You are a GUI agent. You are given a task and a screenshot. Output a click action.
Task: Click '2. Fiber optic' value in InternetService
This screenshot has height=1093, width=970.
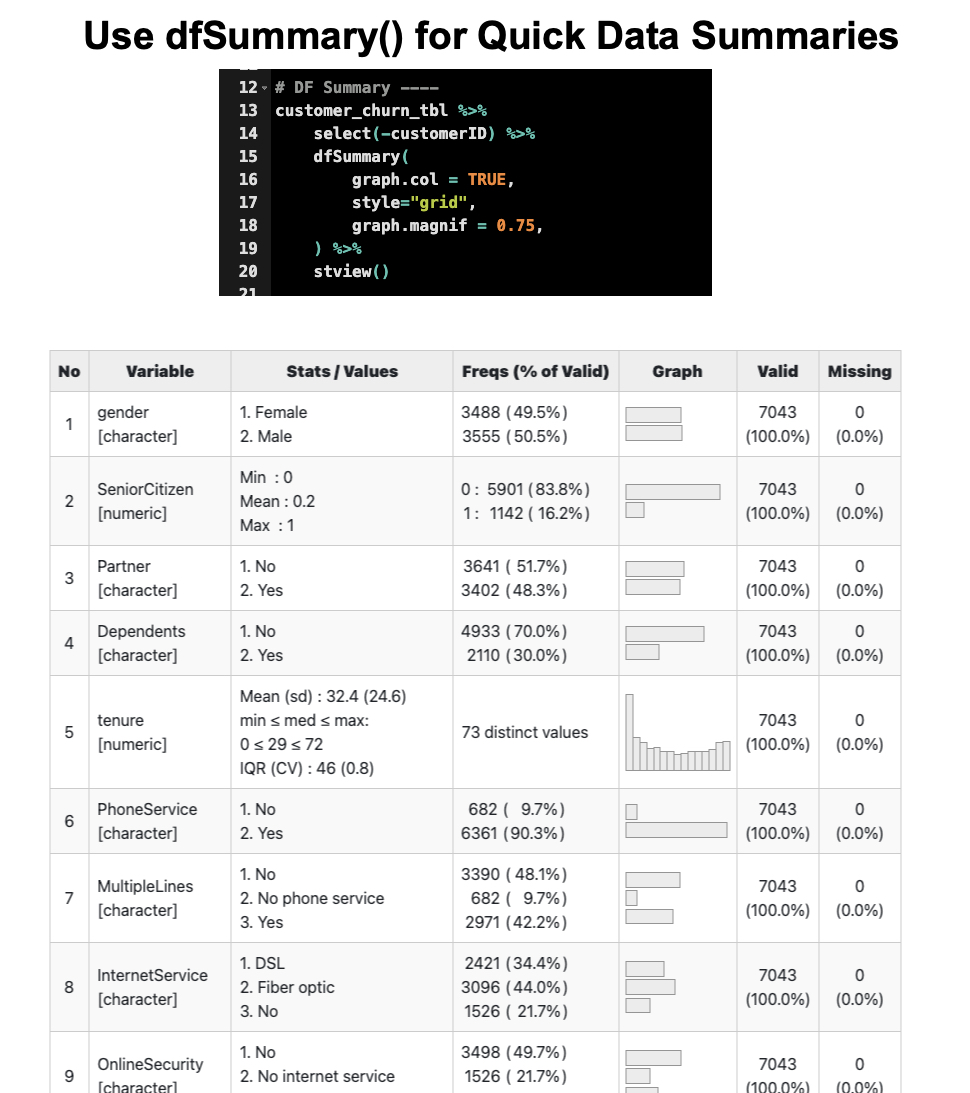click(x=287, y=988)
